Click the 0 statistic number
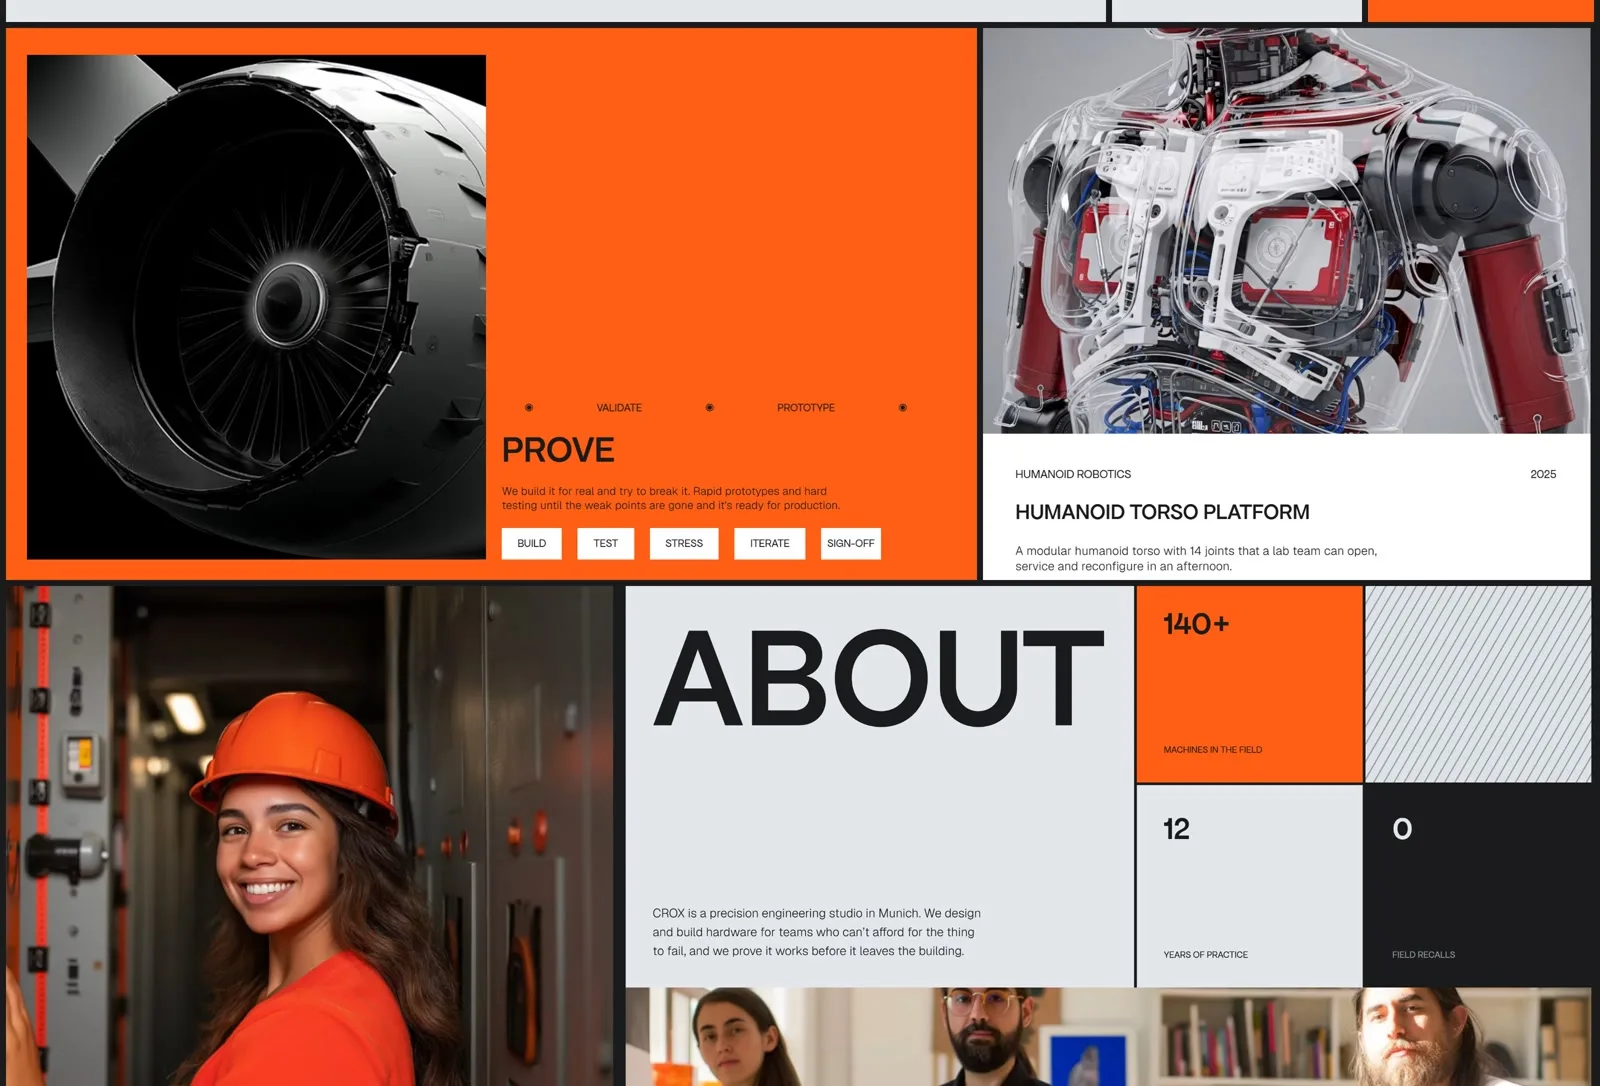The width and height of the screenshot is (1600, 1086). coord(1402,829)
